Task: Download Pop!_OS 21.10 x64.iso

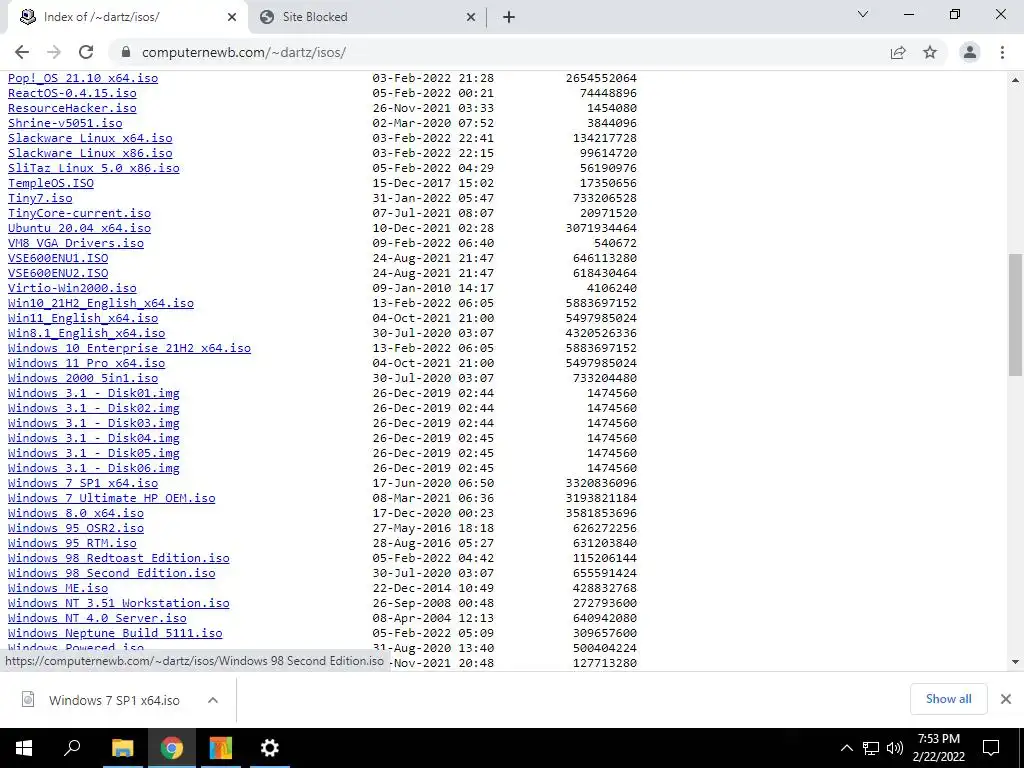Action: coord(83,78)
